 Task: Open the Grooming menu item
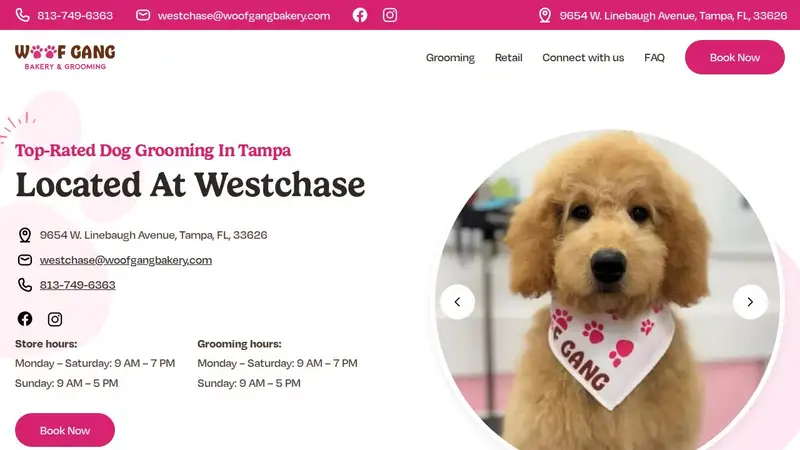pos(450,58)
